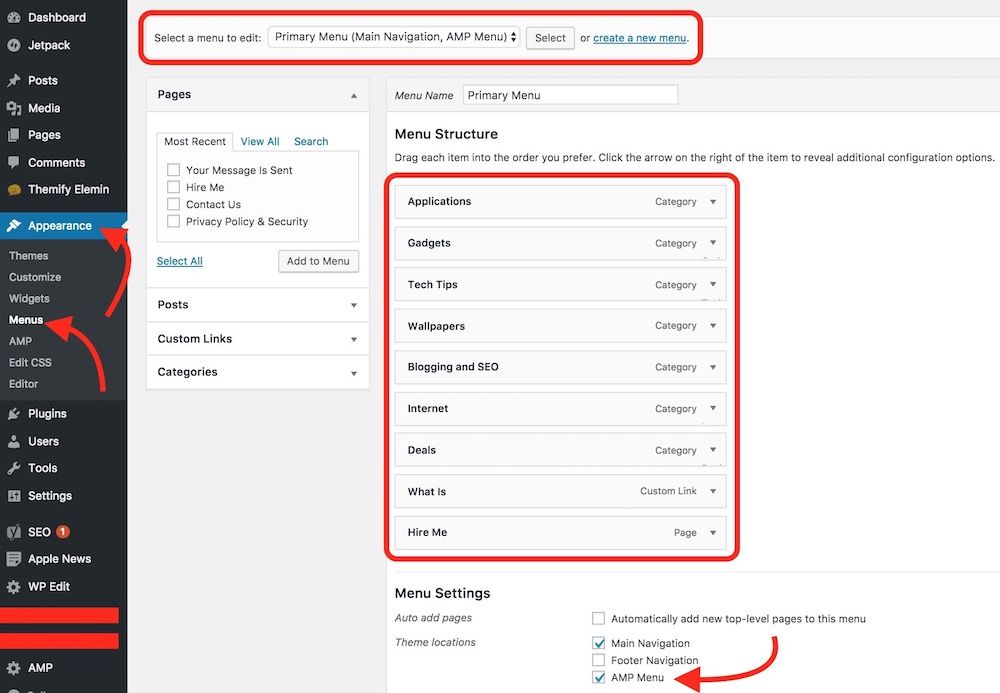The image size is (1000, 693).
Task: Open Media library icon in sidebar
Action: pos(14,108)
